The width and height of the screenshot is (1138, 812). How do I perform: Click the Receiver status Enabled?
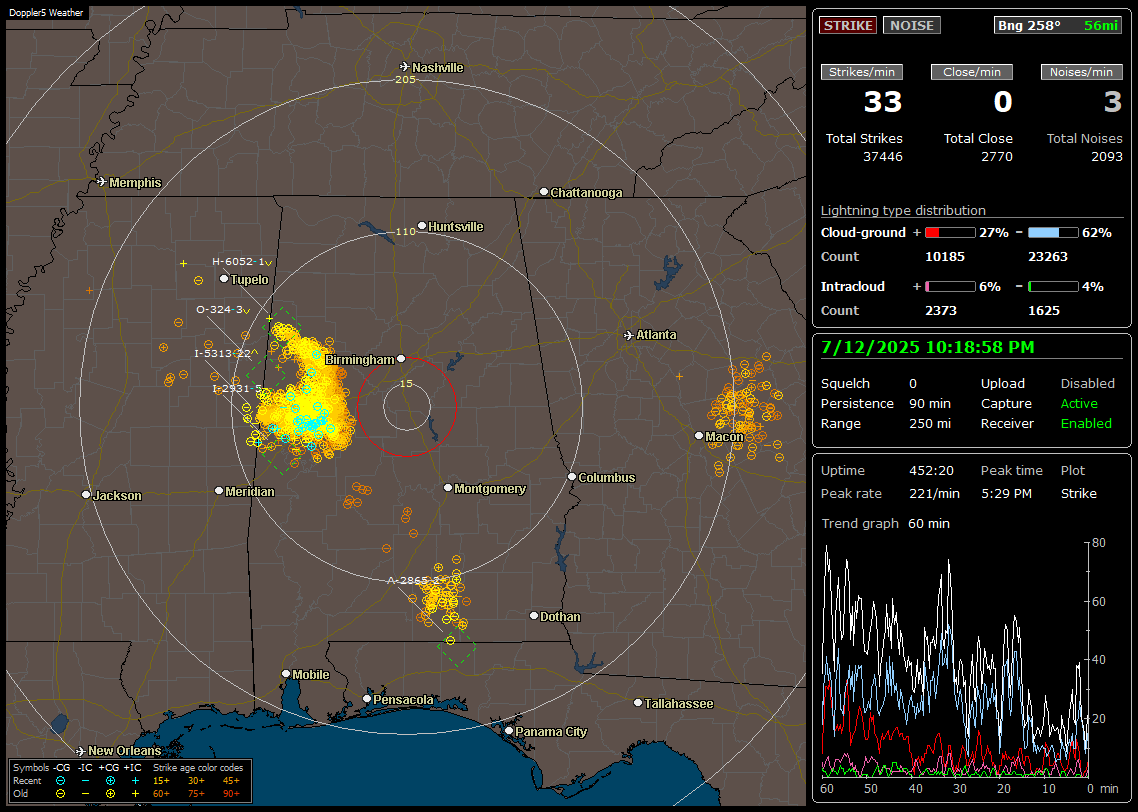click(1086, 424)
